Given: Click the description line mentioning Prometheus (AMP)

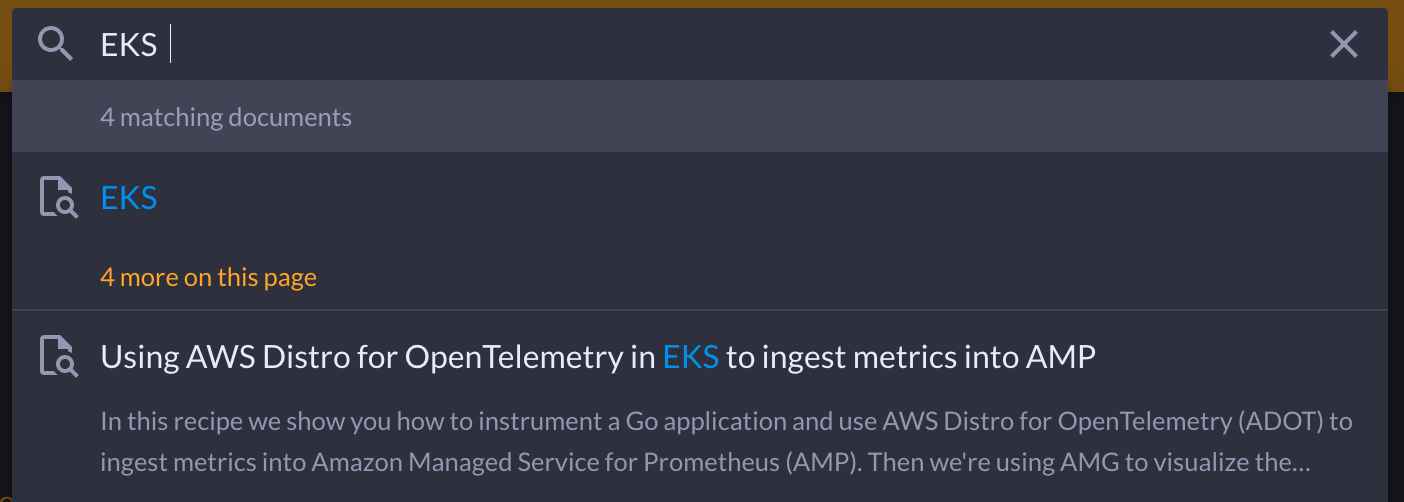Looking at the screenshot, I should (x=705, y=463).
